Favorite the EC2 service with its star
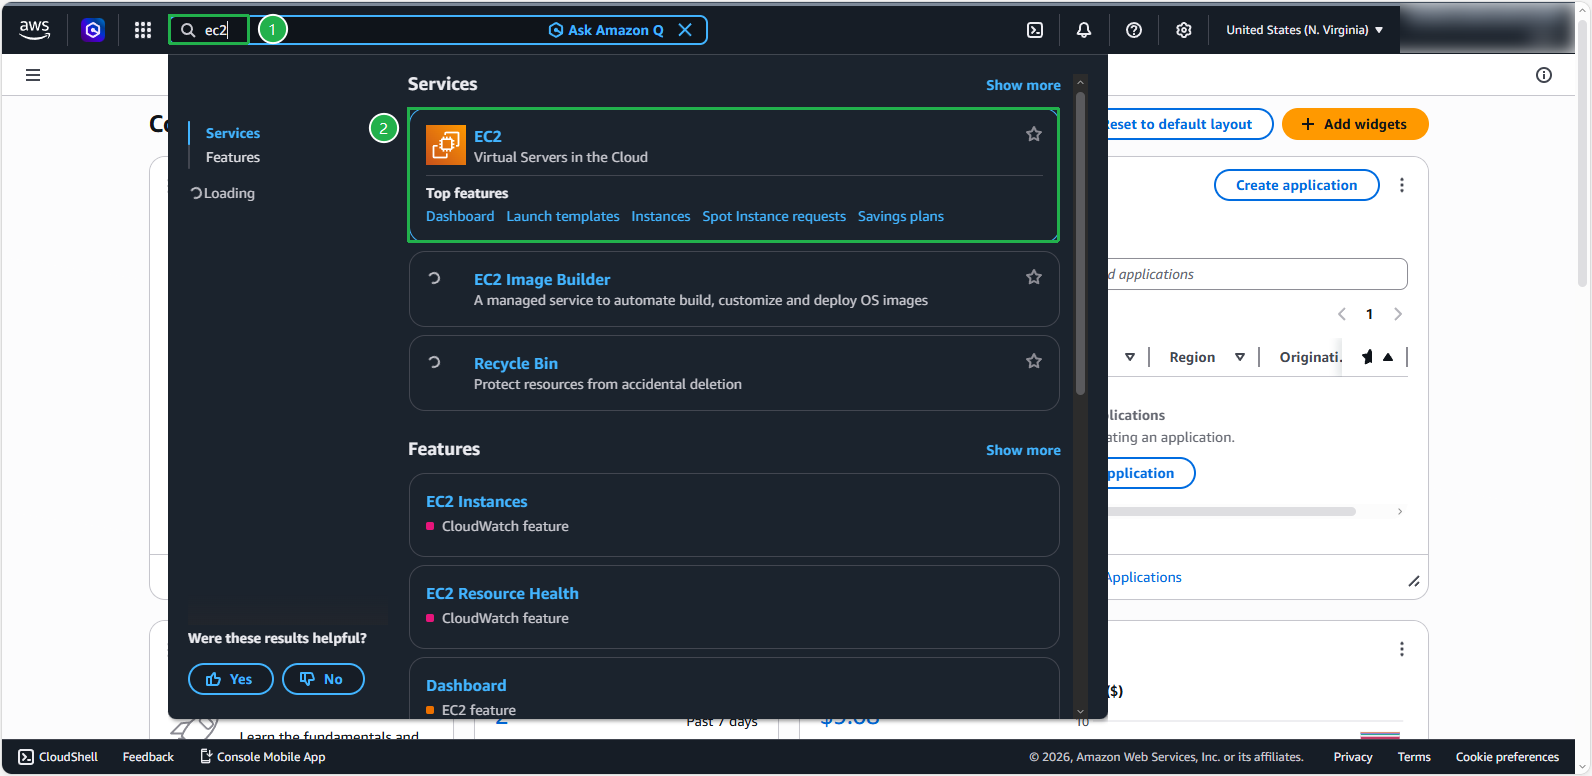The height and width of the screenshot is (776, 1592). pyautogui.click(x=1034, y=134)
